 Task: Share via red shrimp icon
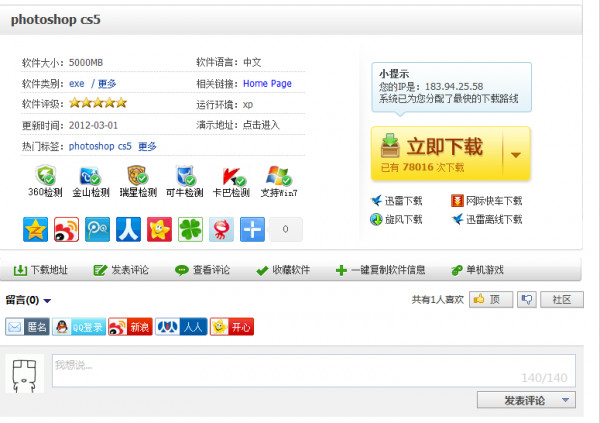(221, 229)
